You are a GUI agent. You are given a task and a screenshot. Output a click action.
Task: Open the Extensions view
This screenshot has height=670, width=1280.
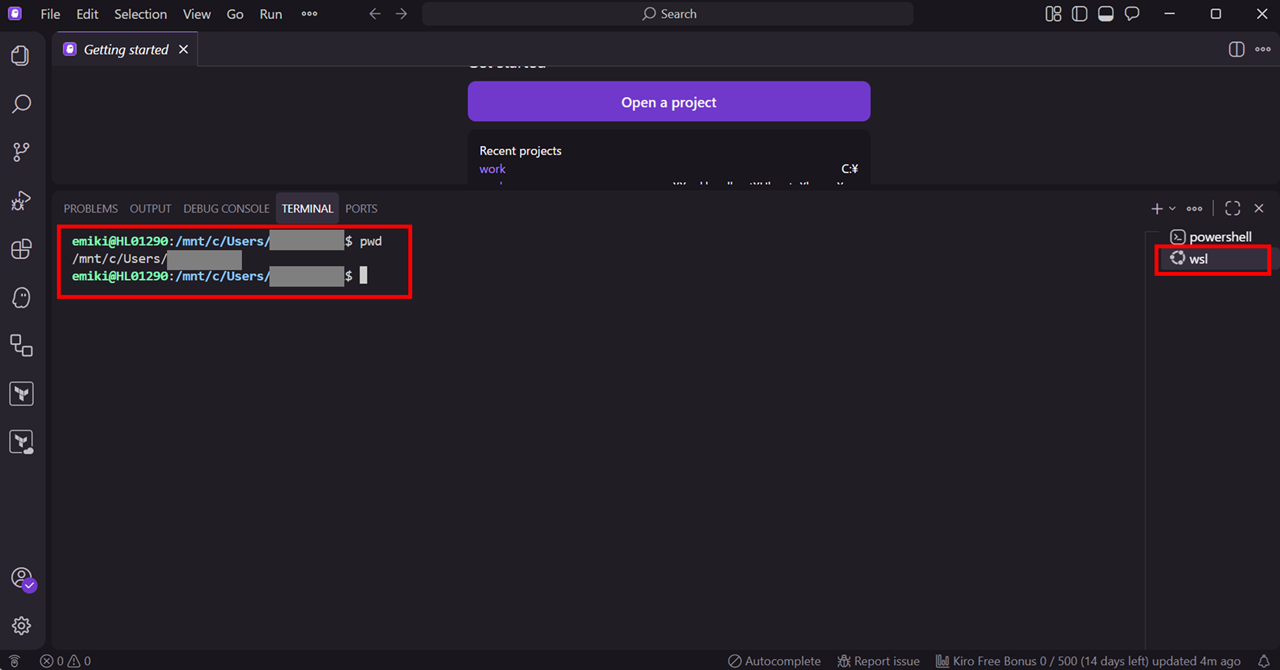pos(21,249)
